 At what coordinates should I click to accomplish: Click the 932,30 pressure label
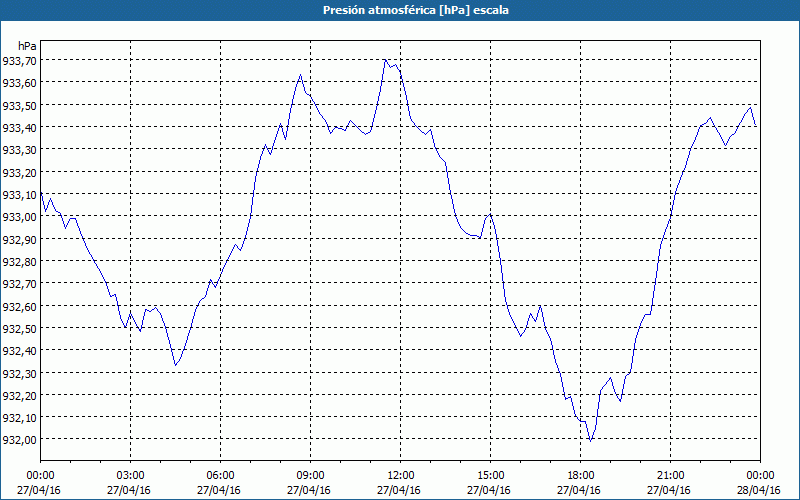[19, 372]
